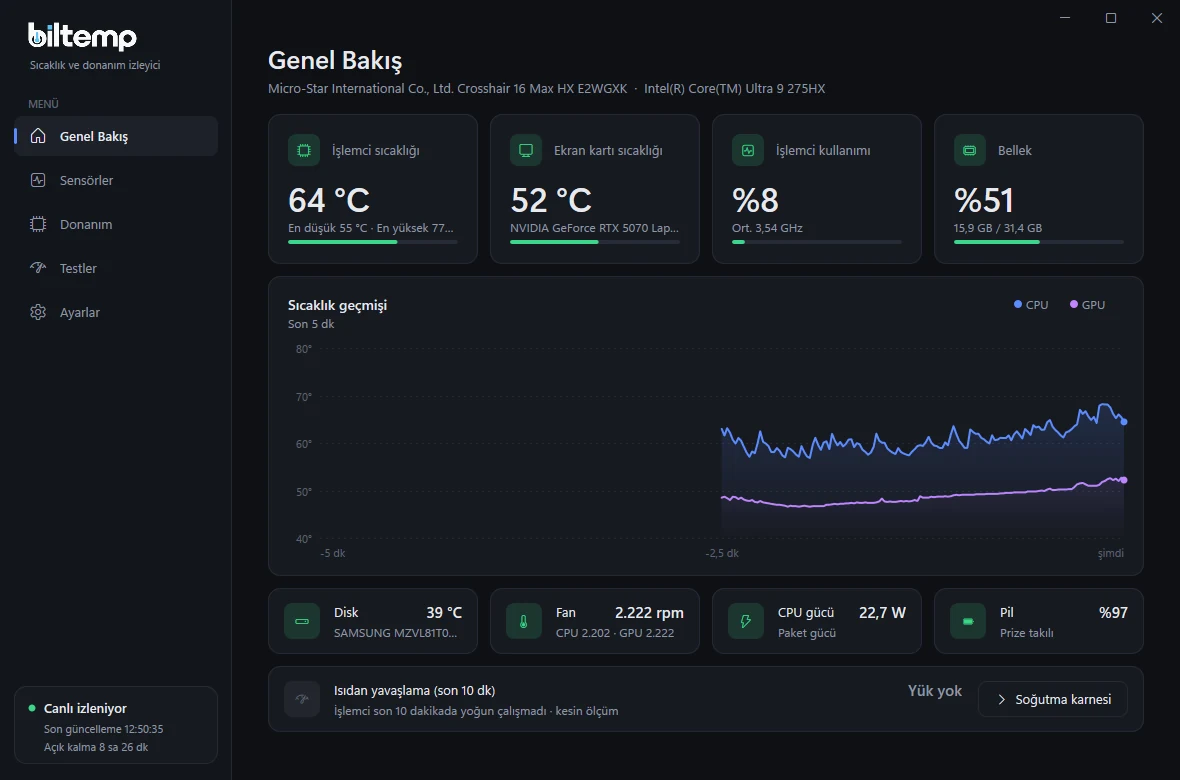Click the Intel(R) Core(TM) Ultra 9 275HX text
The width and height of the screenshot is (1180, 780).
tap(734, 88)
